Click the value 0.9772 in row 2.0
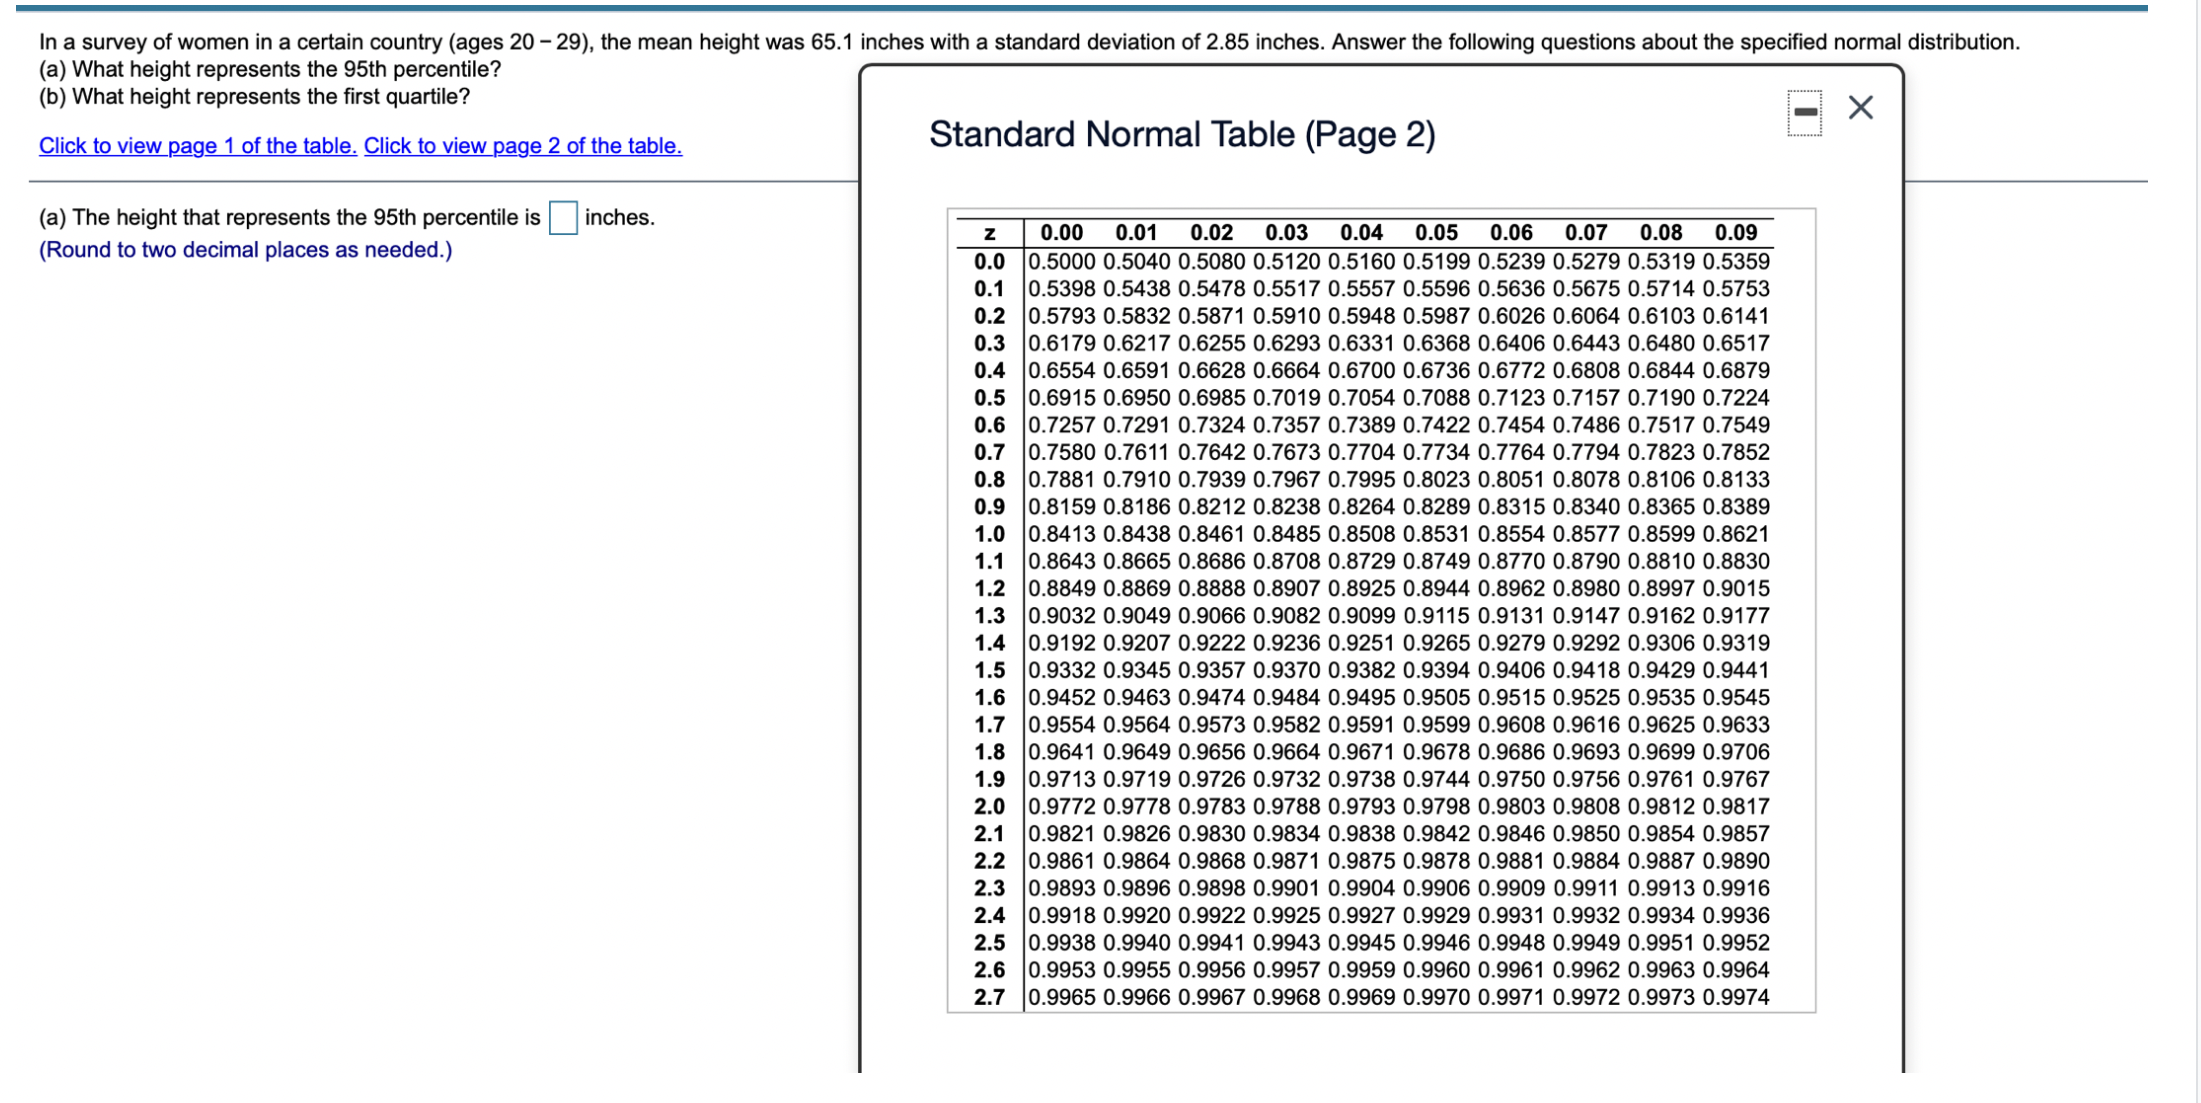This screenshot has height=1103, width=2201. click(1060, 806)
